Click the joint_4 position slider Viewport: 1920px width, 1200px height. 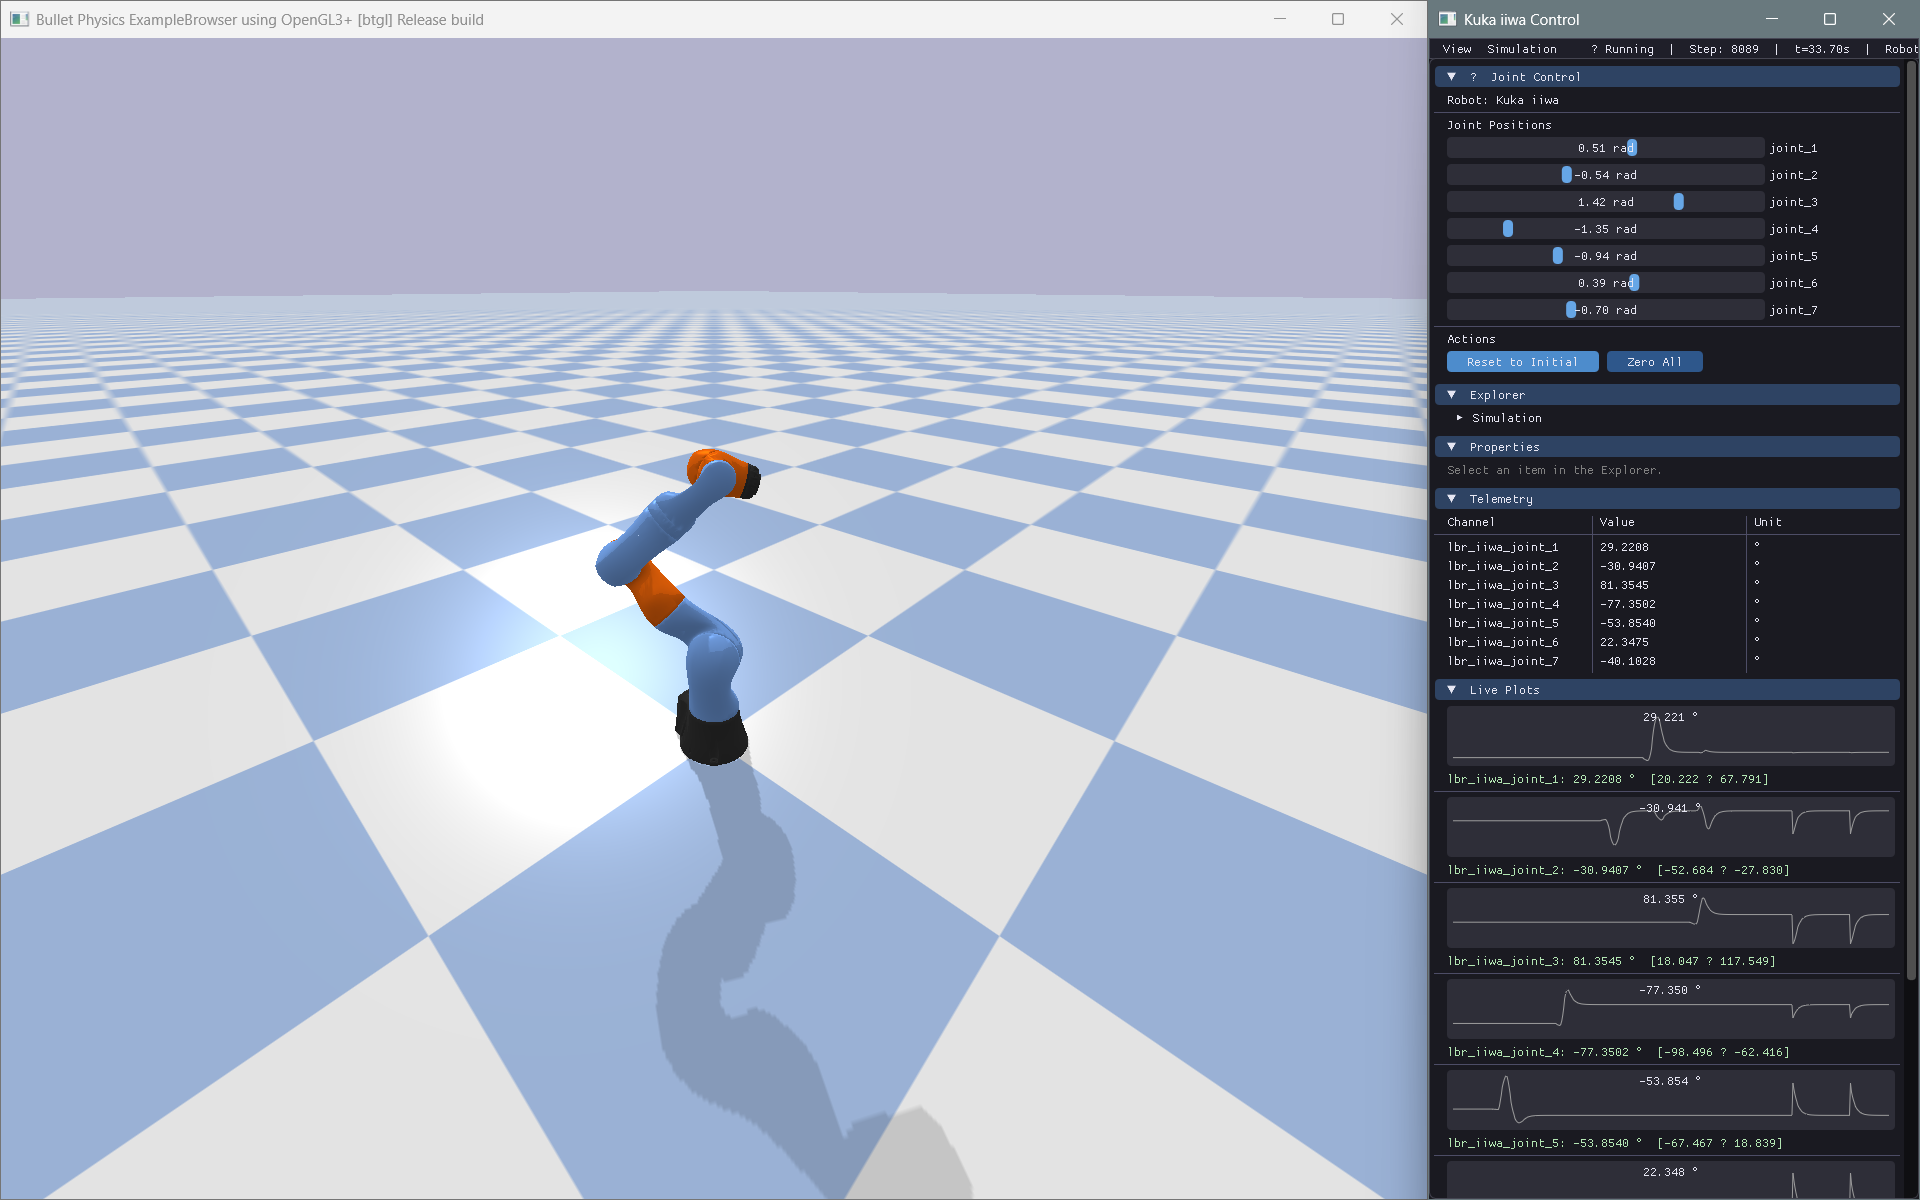point(1605,229)
